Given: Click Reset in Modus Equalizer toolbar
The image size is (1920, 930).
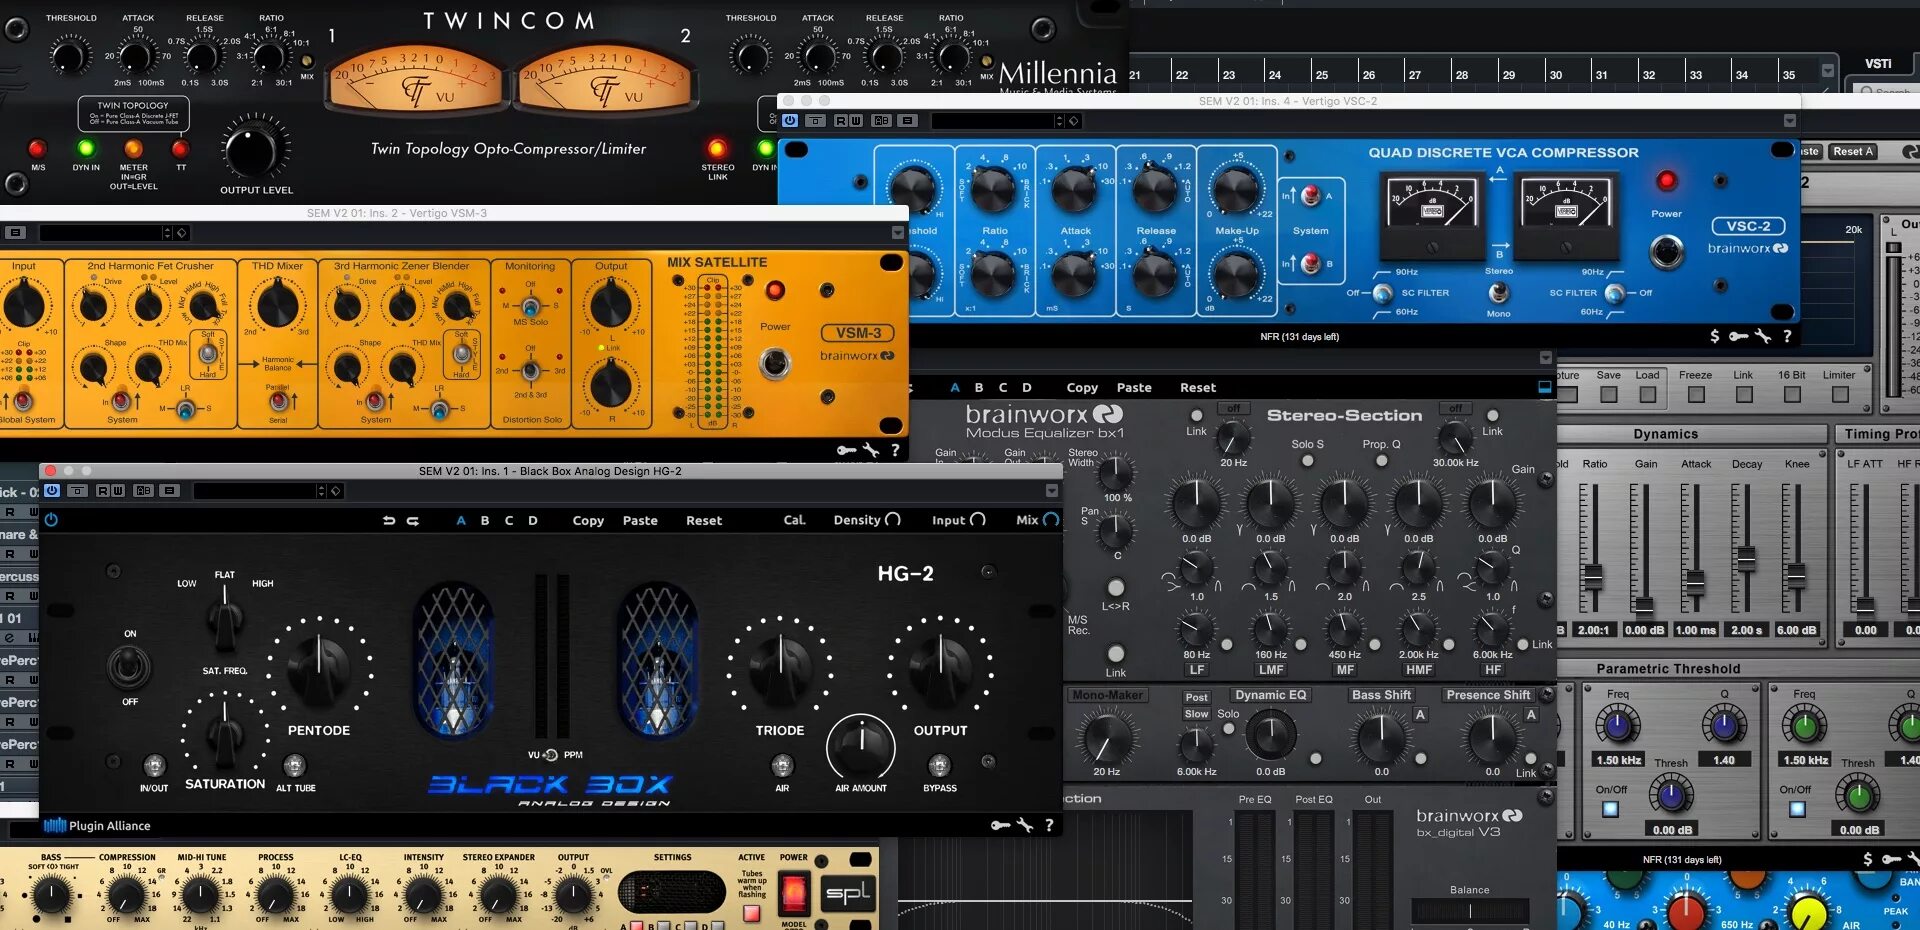Looking at the screenshot, I should tap(1198, 387).
